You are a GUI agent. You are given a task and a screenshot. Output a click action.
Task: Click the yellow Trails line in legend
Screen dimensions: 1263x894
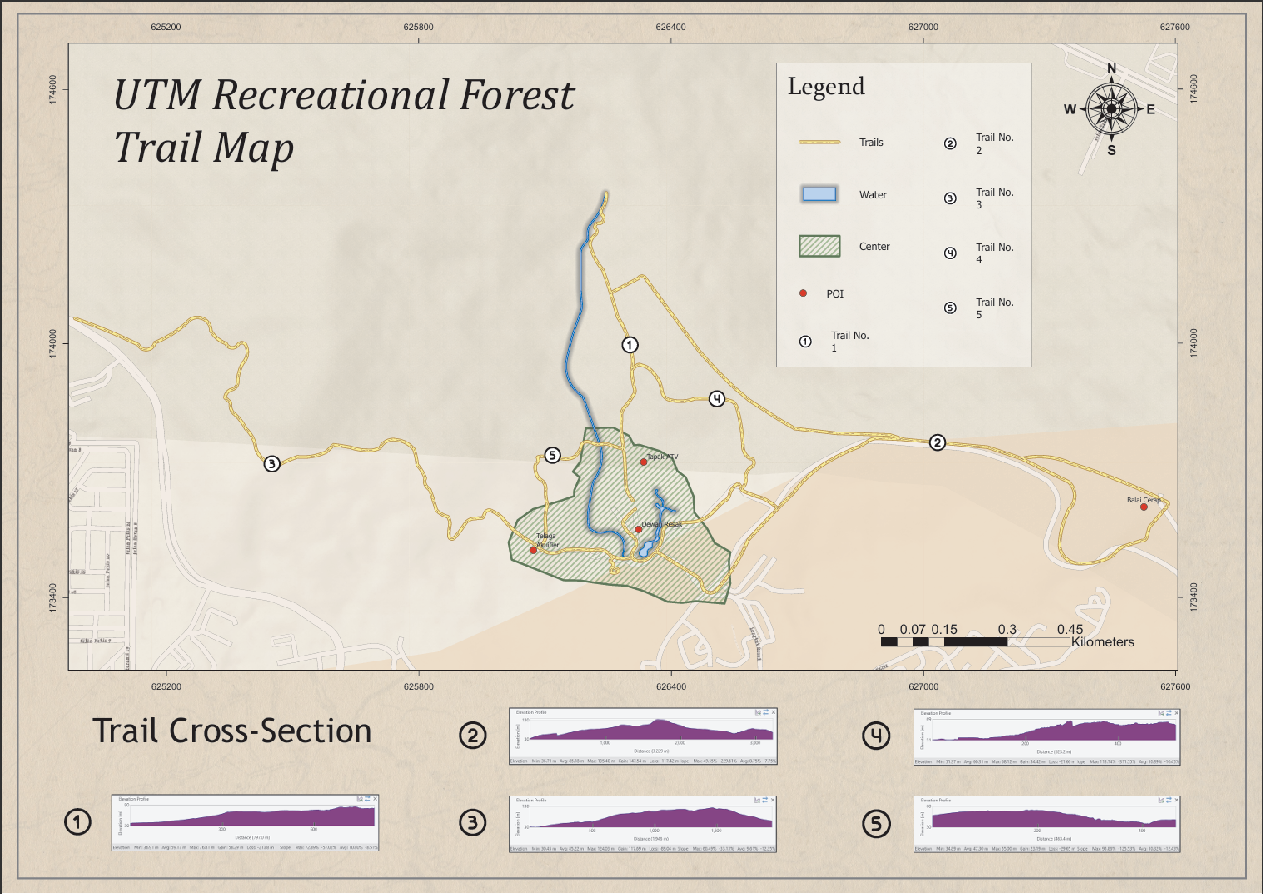pos(820,143)
